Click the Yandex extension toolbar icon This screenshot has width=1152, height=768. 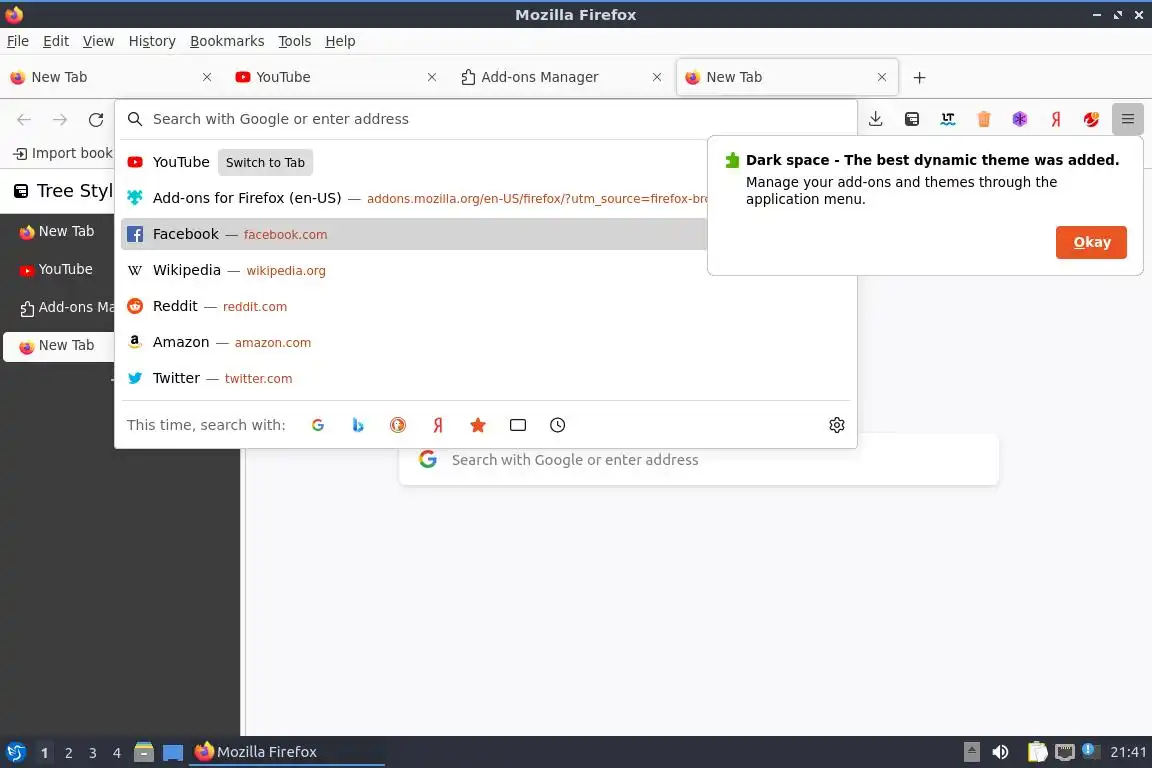pos(1056,119)
